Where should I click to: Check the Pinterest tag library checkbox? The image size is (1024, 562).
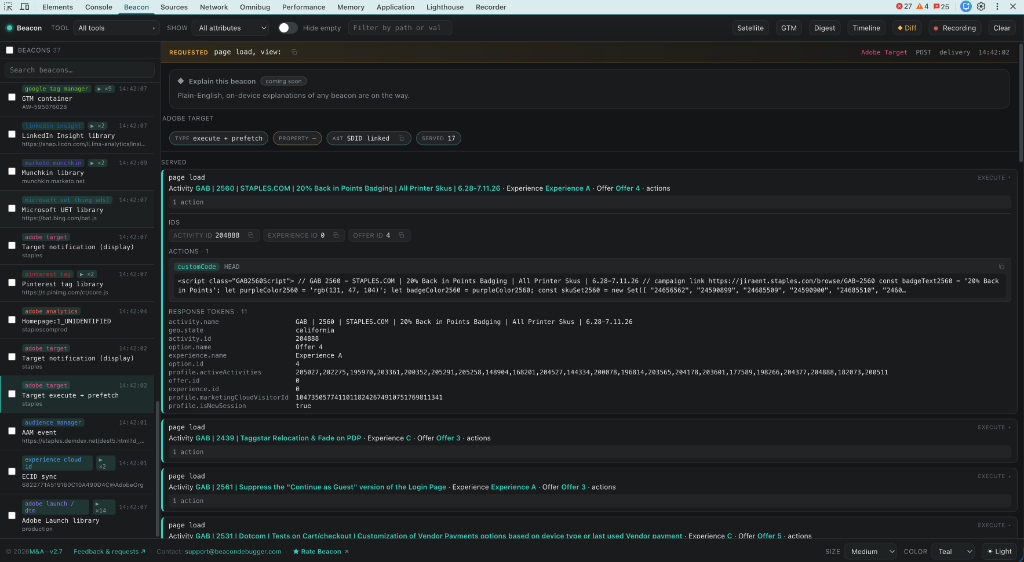tap(12, 283)
